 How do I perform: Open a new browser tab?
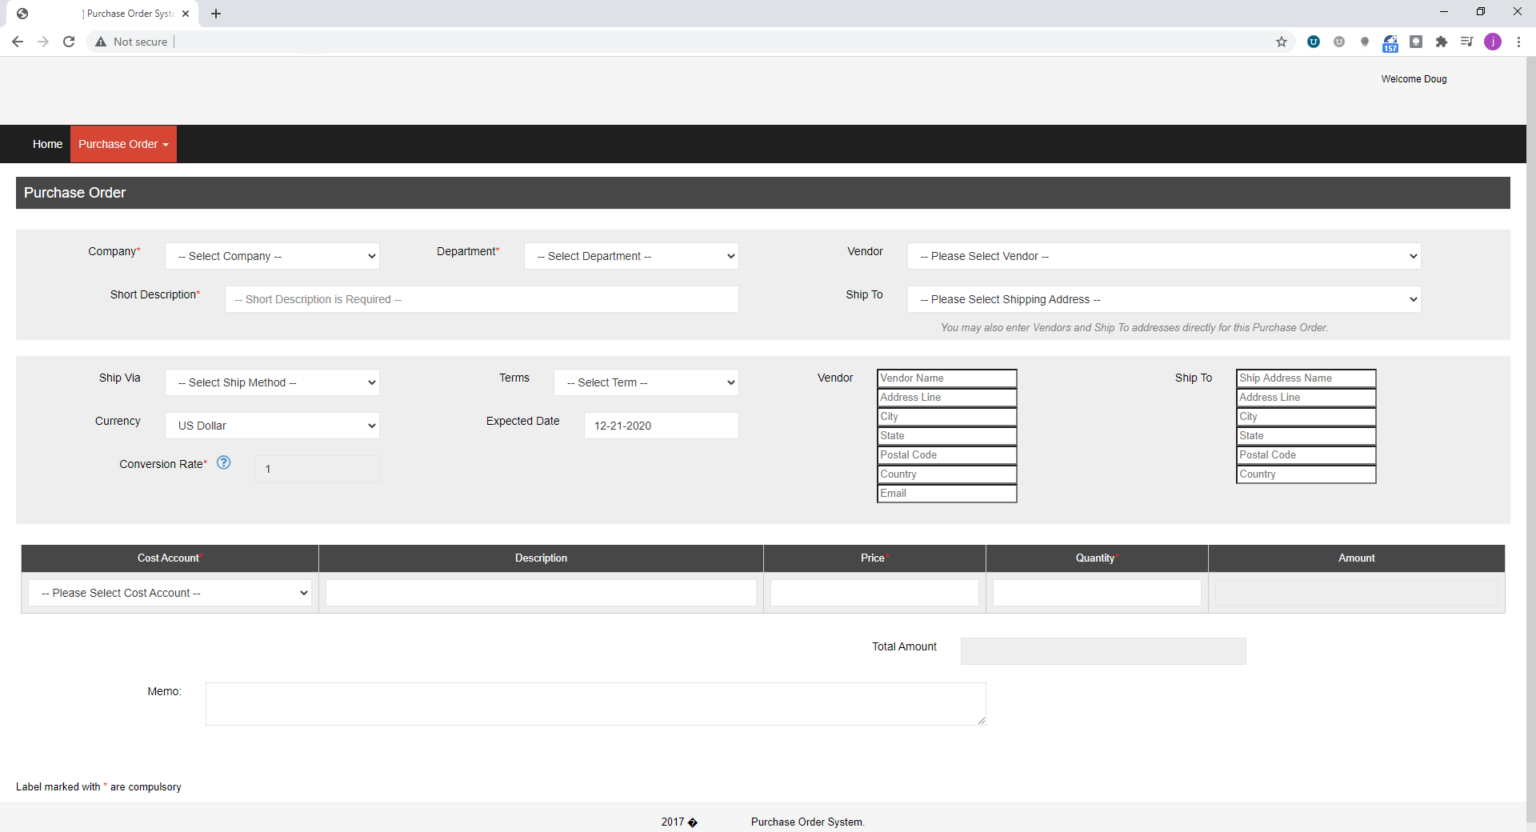tap(216, 14)
